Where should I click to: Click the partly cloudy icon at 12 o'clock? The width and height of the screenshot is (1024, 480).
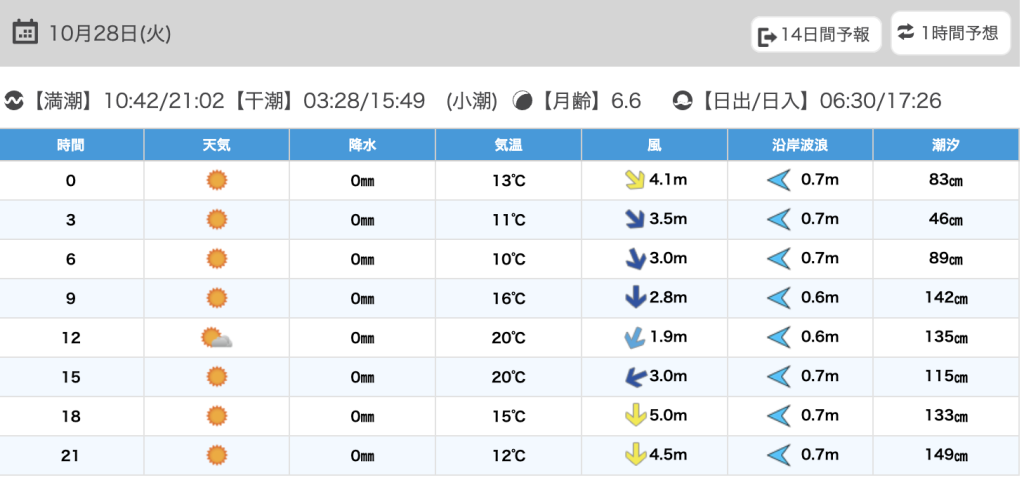point(216,338)
